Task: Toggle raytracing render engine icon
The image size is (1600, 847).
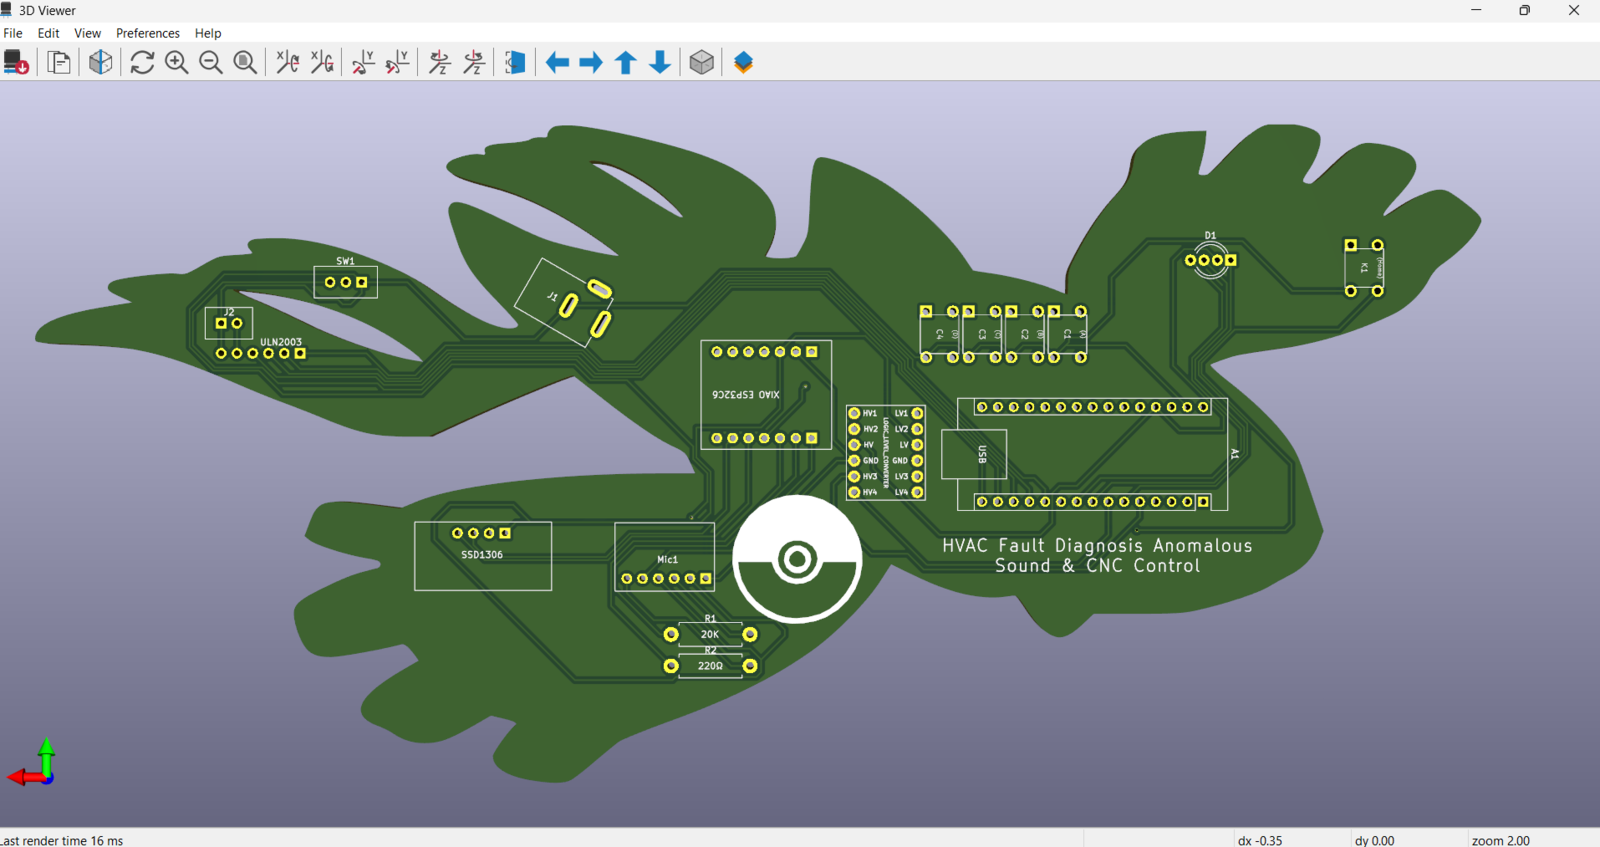Action: pos(101,63)
